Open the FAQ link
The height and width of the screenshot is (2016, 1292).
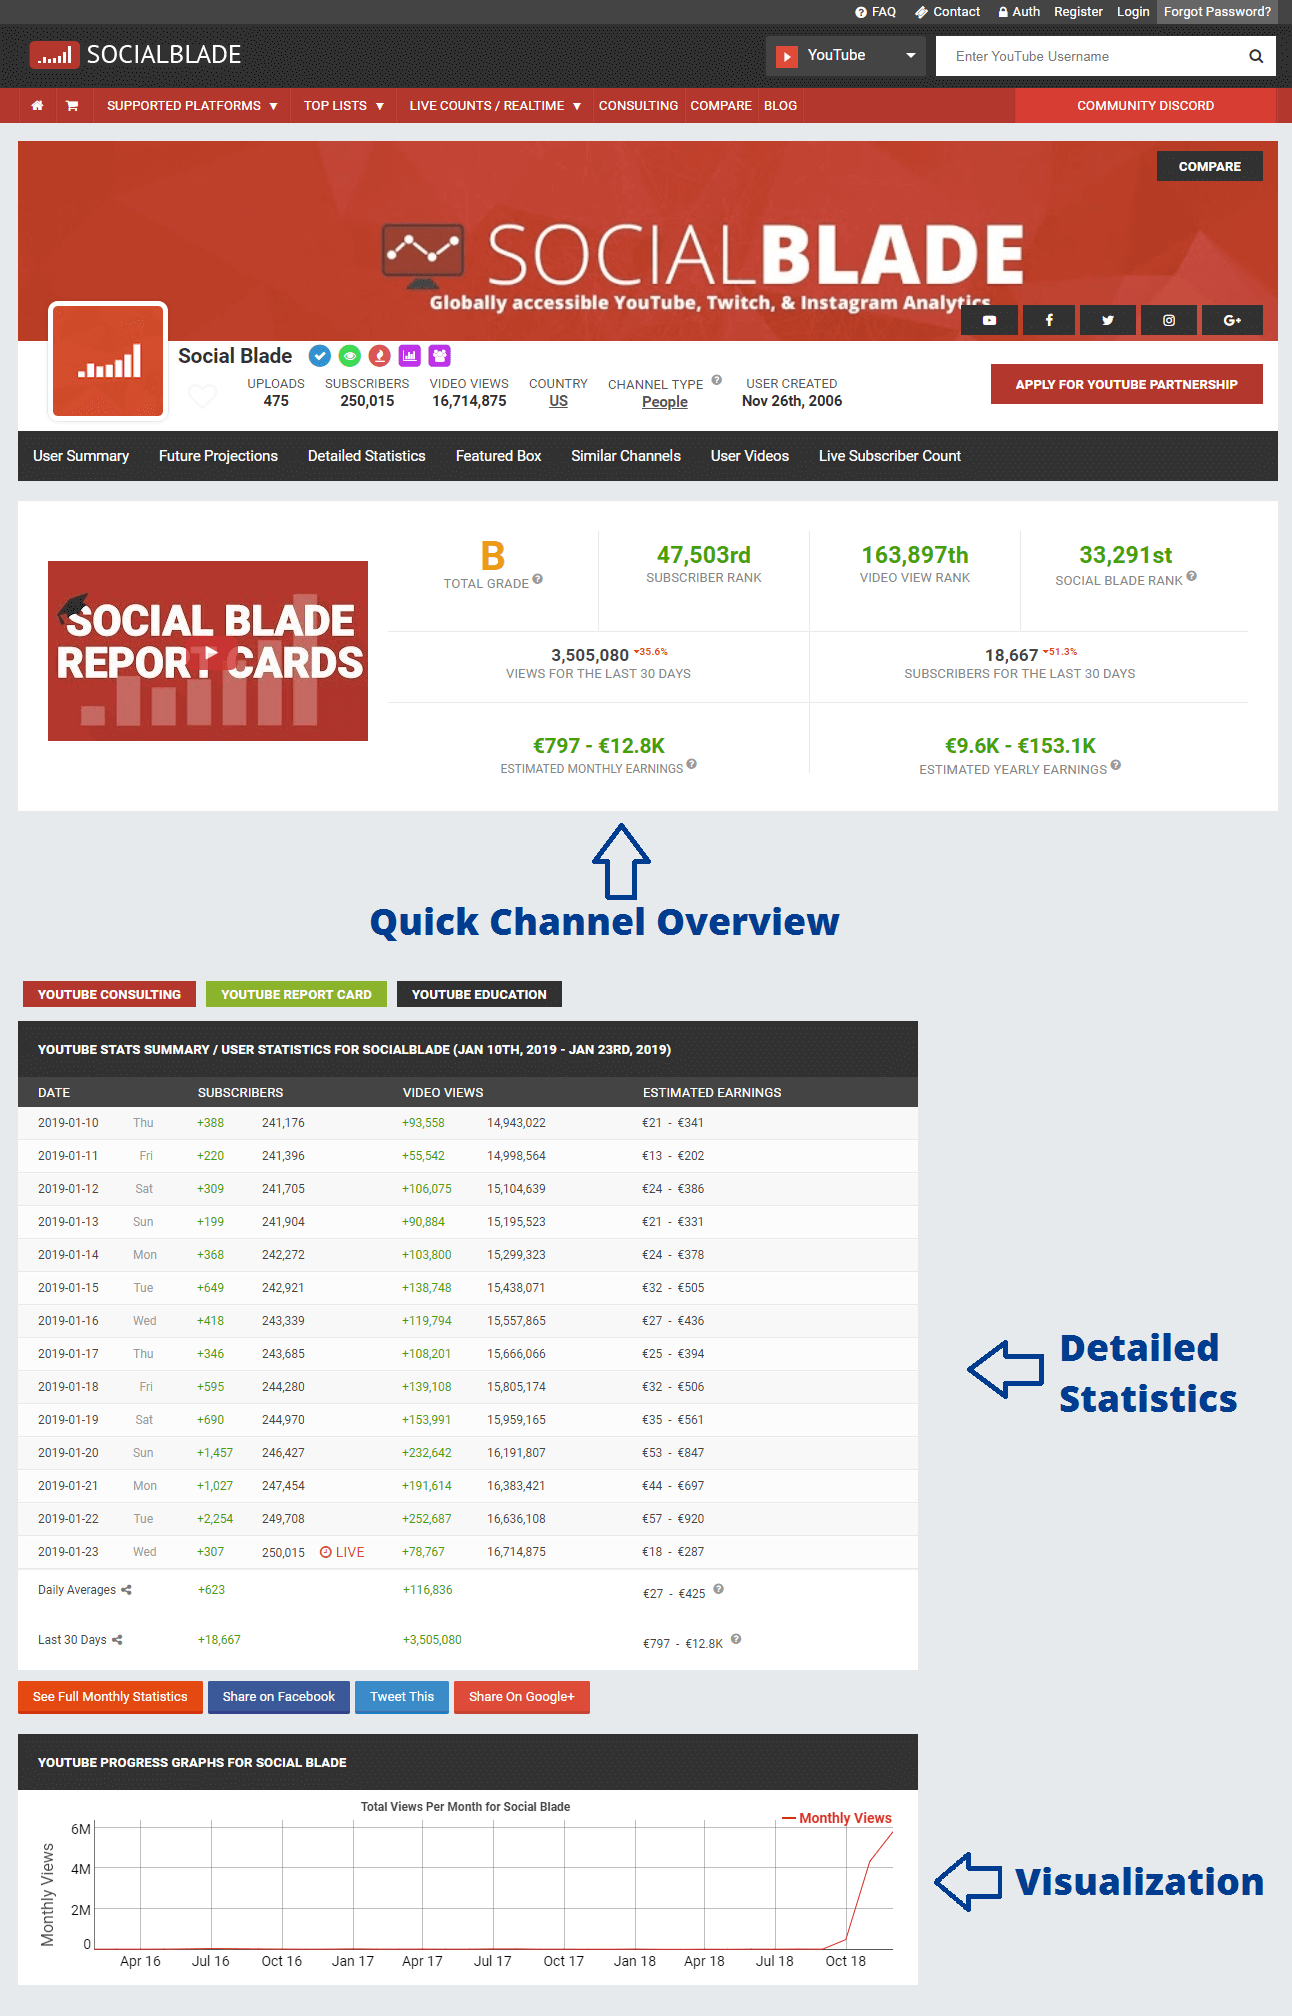tap(876, 12)
